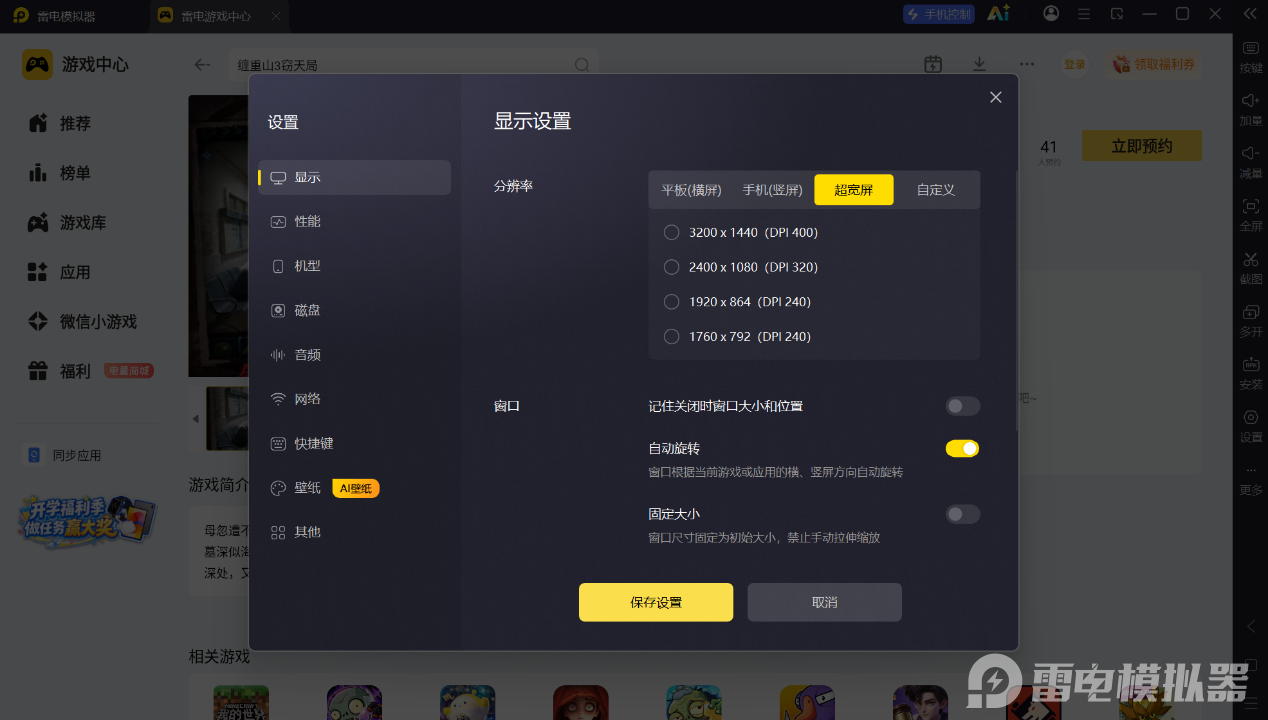Open the 磁盘 disk settings section

tap(354, 310)
